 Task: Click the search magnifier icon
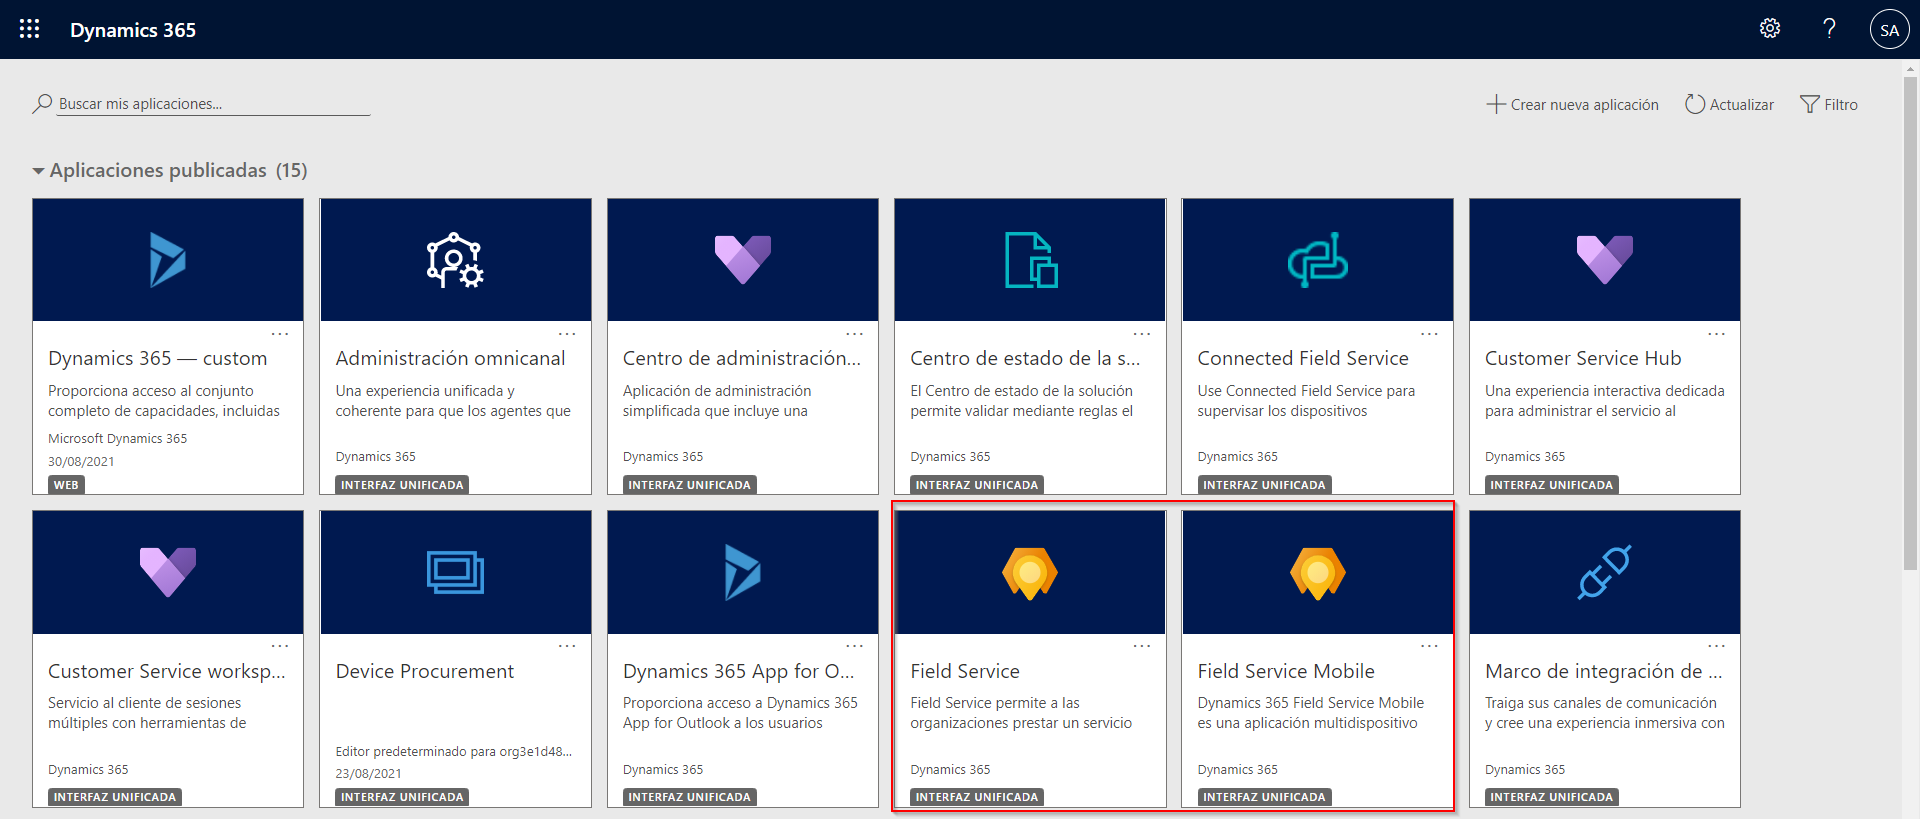tap(42, 103)
